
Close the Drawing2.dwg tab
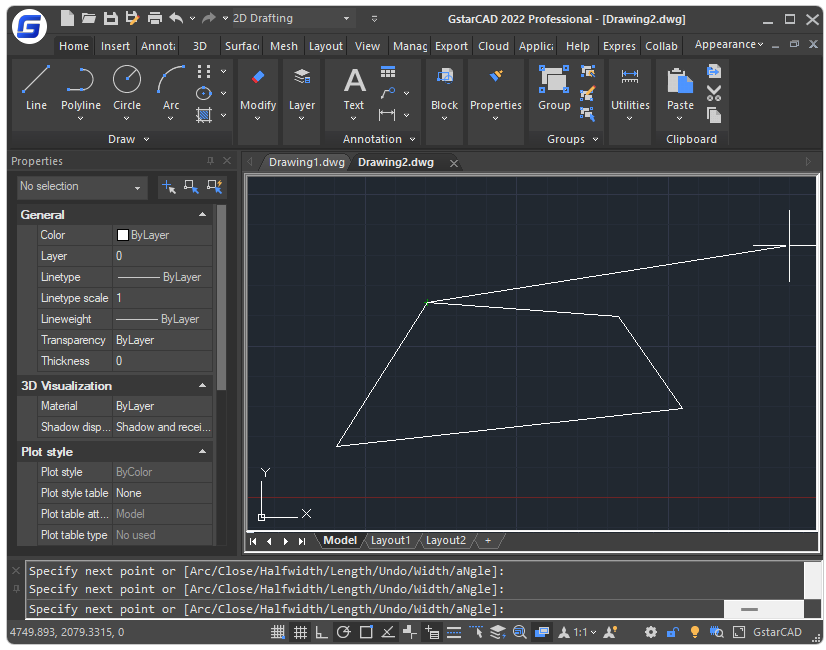click(x=454, y=163)
